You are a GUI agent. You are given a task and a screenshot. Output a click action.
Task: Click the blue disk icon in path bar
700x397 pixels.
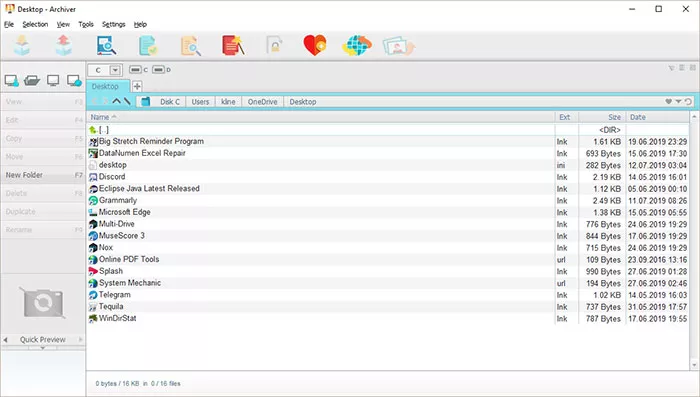point(146,102)
